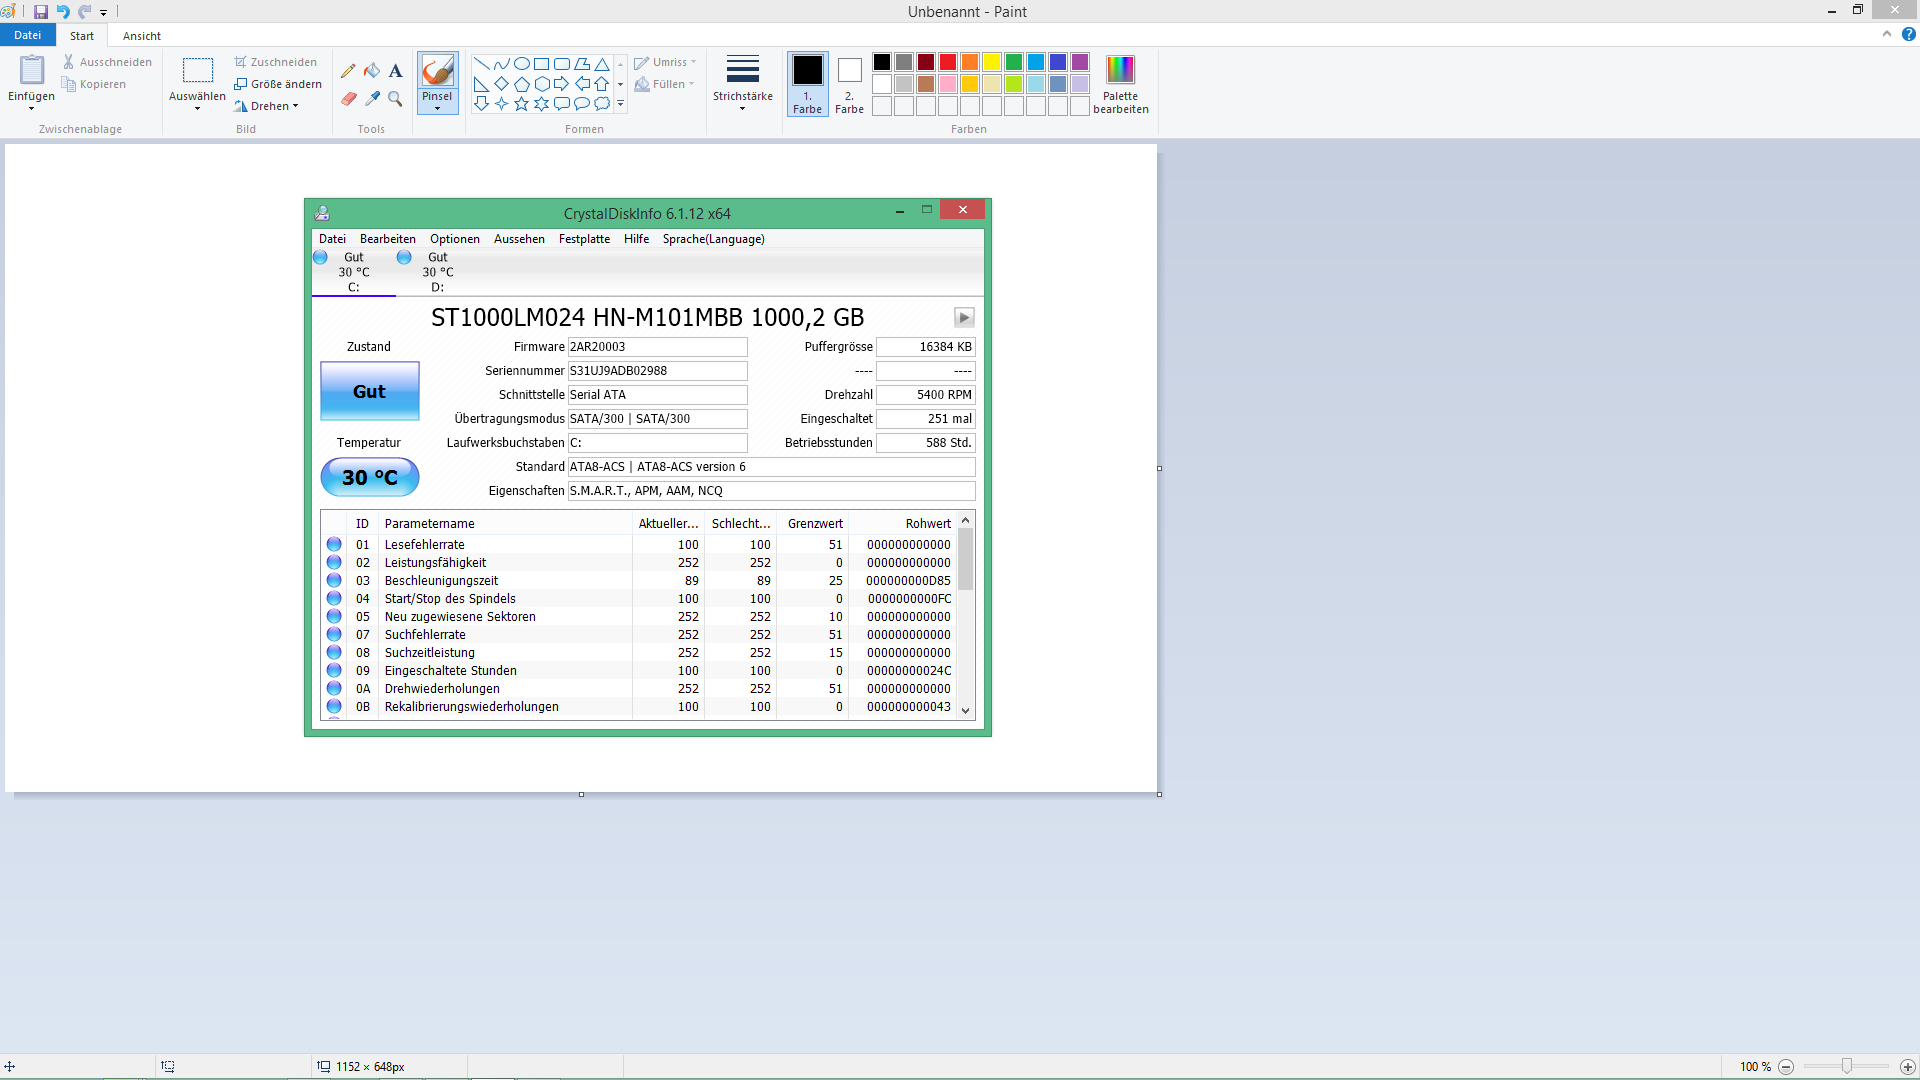Expand the Pinsel brush dropdown
Viewport: 1920px width, 1080px height.
(x=437, y=107)
